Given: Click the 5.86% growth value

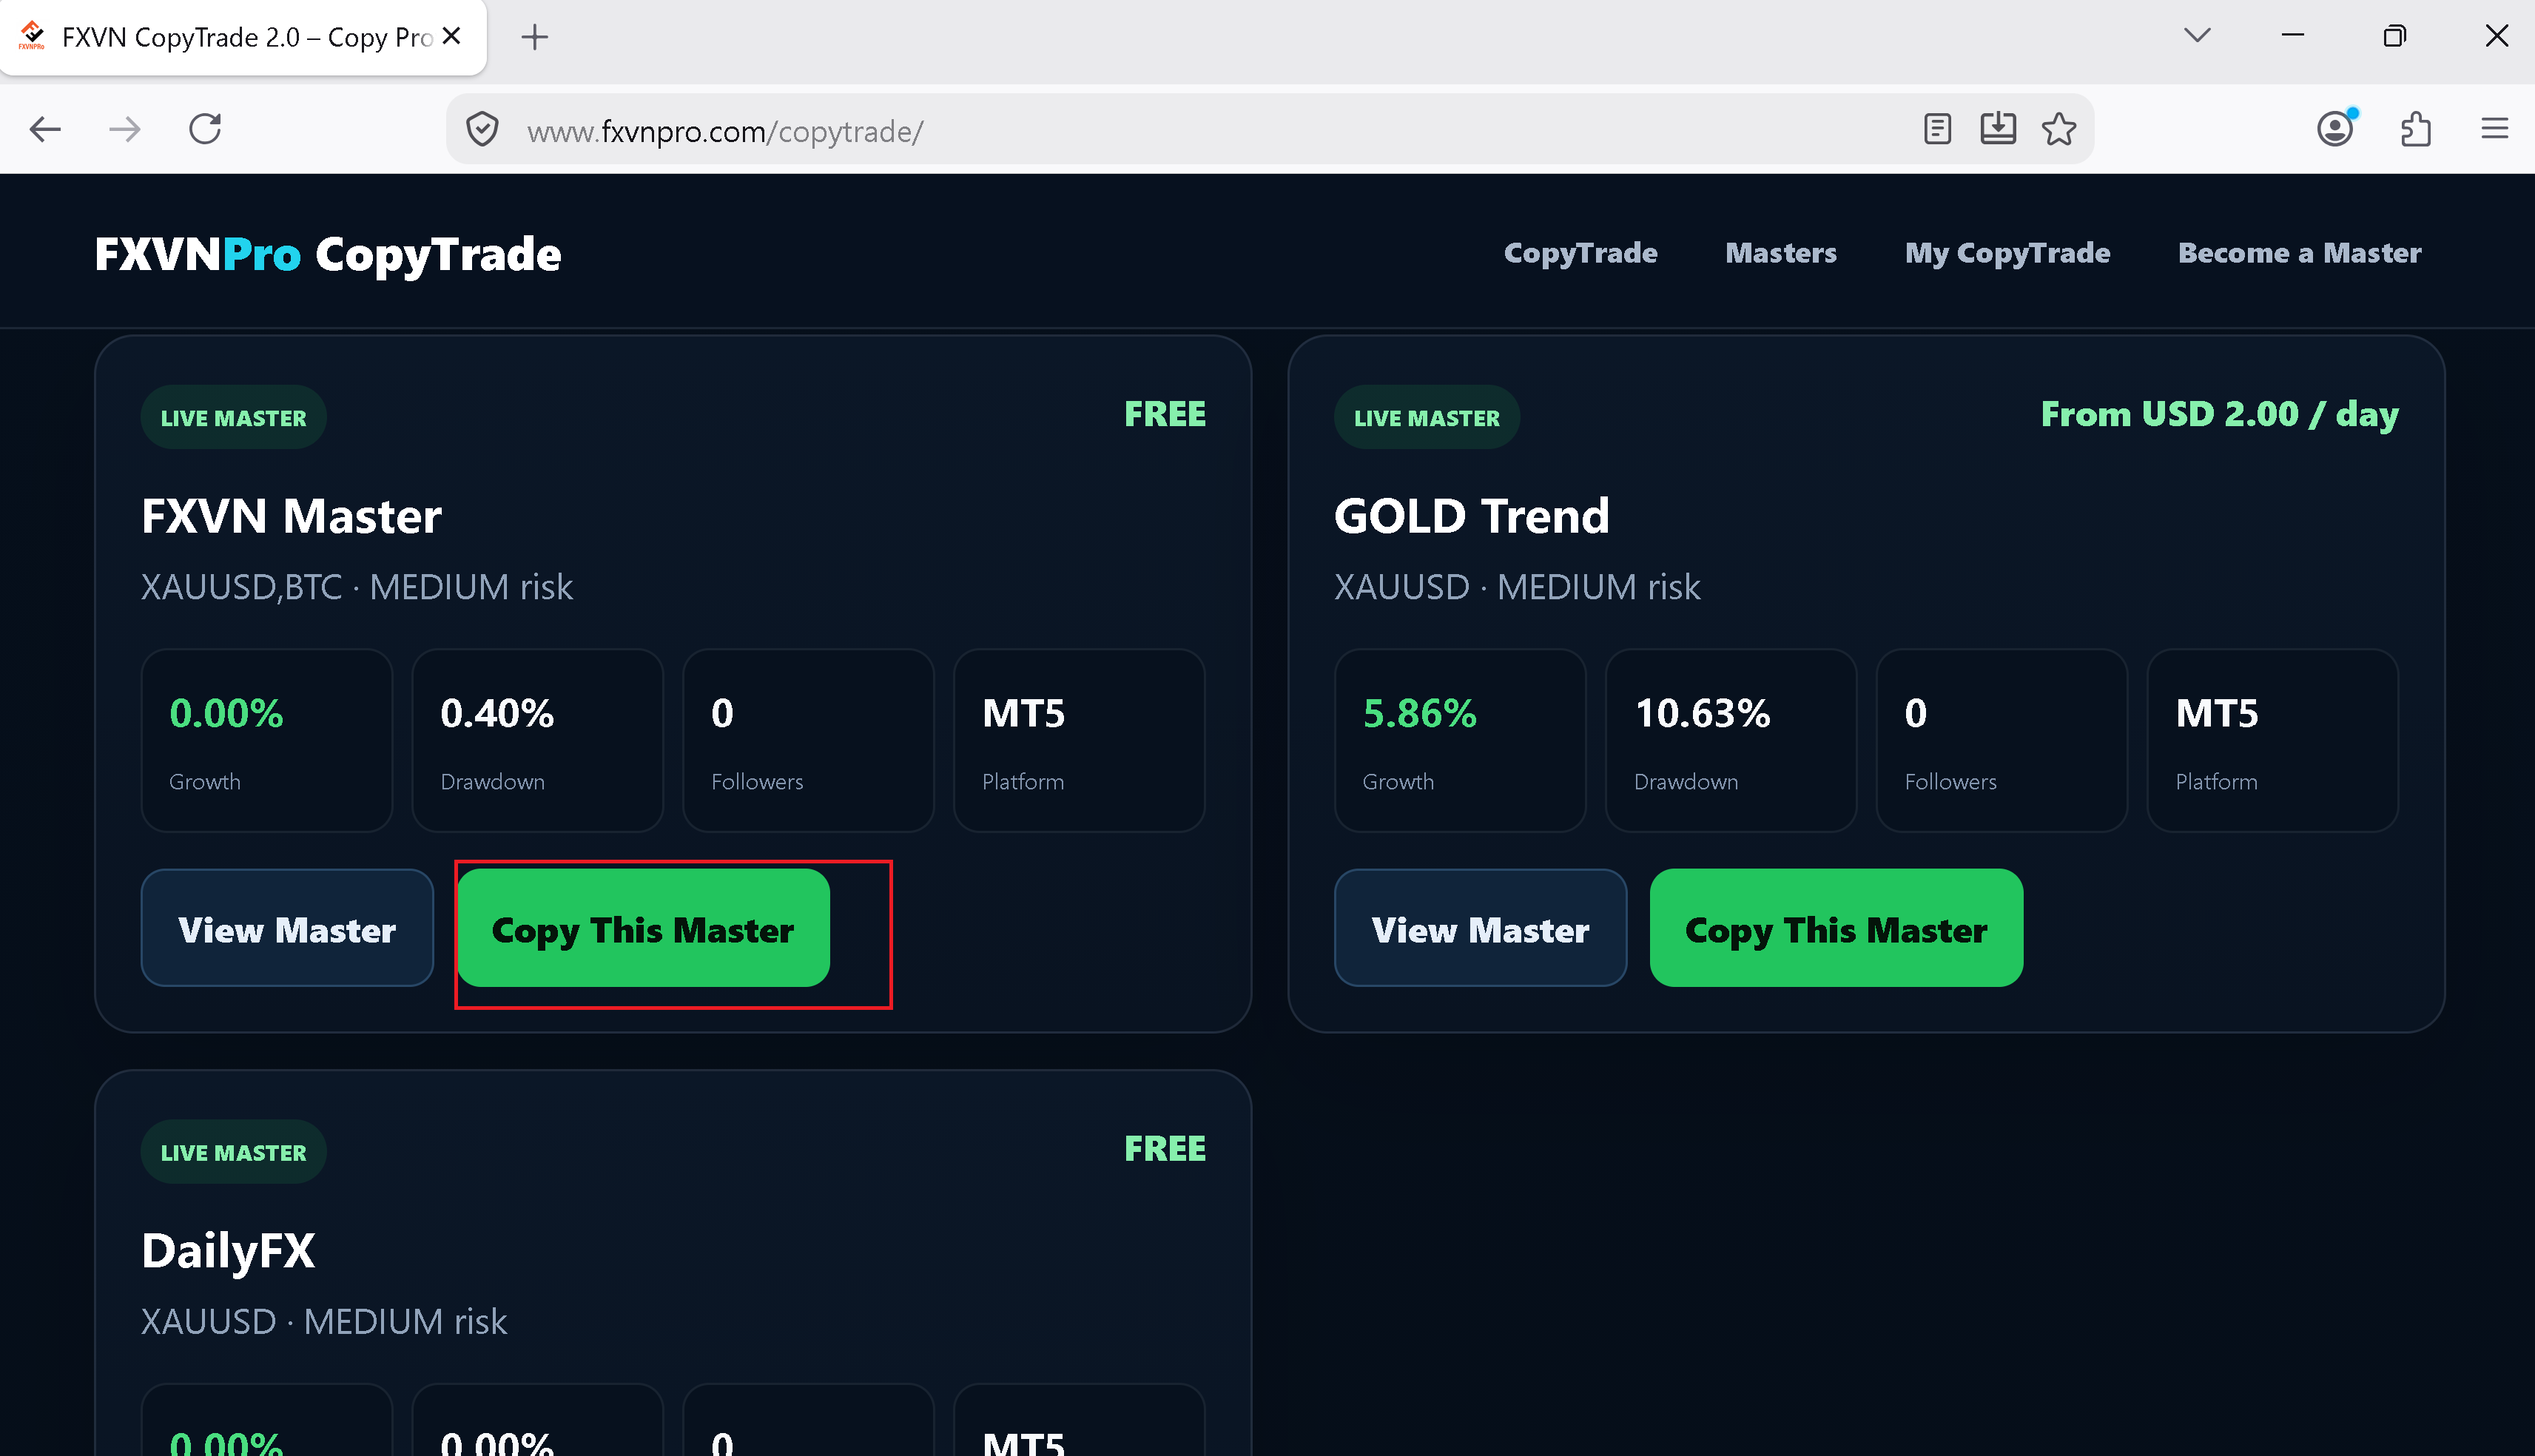Looking at the screenshot, I should coord(1419,714).
